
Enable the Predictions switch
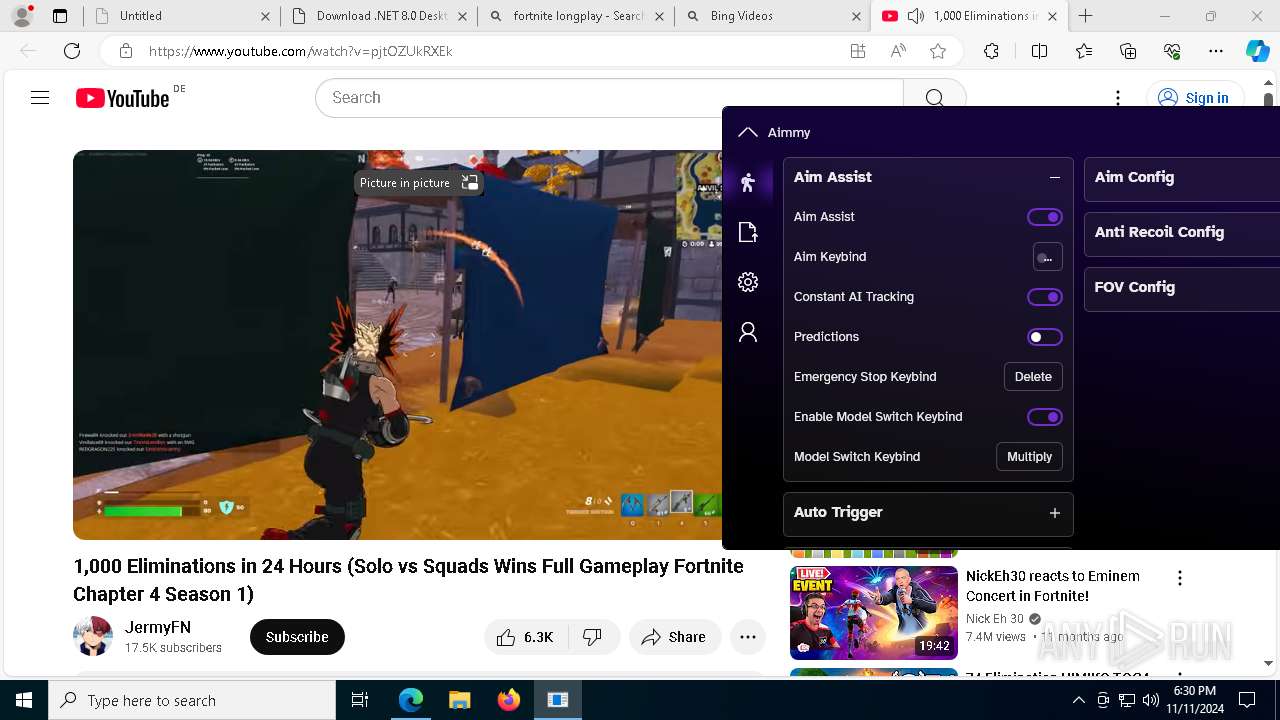(x=1045, y=337)
